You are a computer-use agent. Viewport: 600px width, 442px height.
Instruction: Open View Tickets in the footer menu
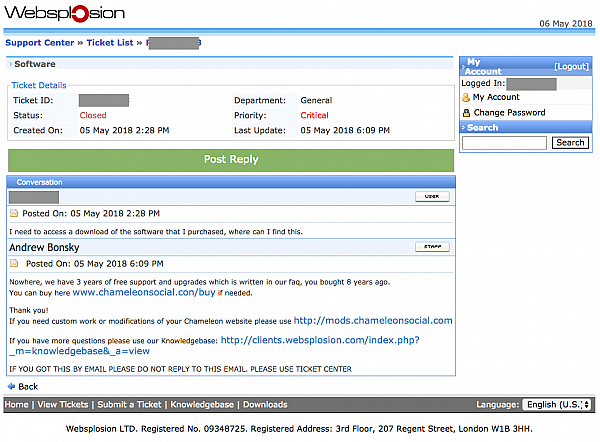tap(63, 405)
